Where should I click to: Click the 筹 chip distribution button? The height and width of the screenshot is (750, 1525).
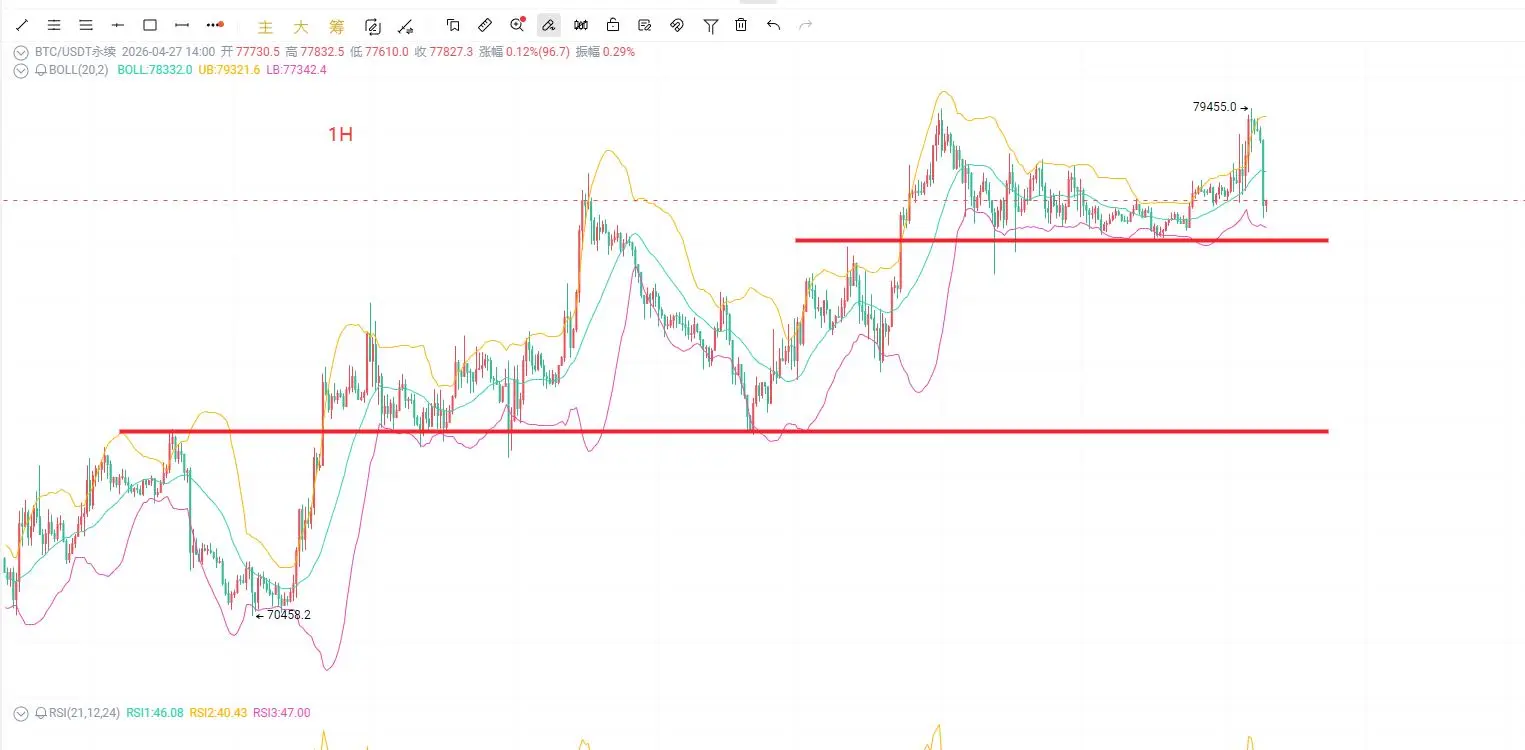click(336, 27)
